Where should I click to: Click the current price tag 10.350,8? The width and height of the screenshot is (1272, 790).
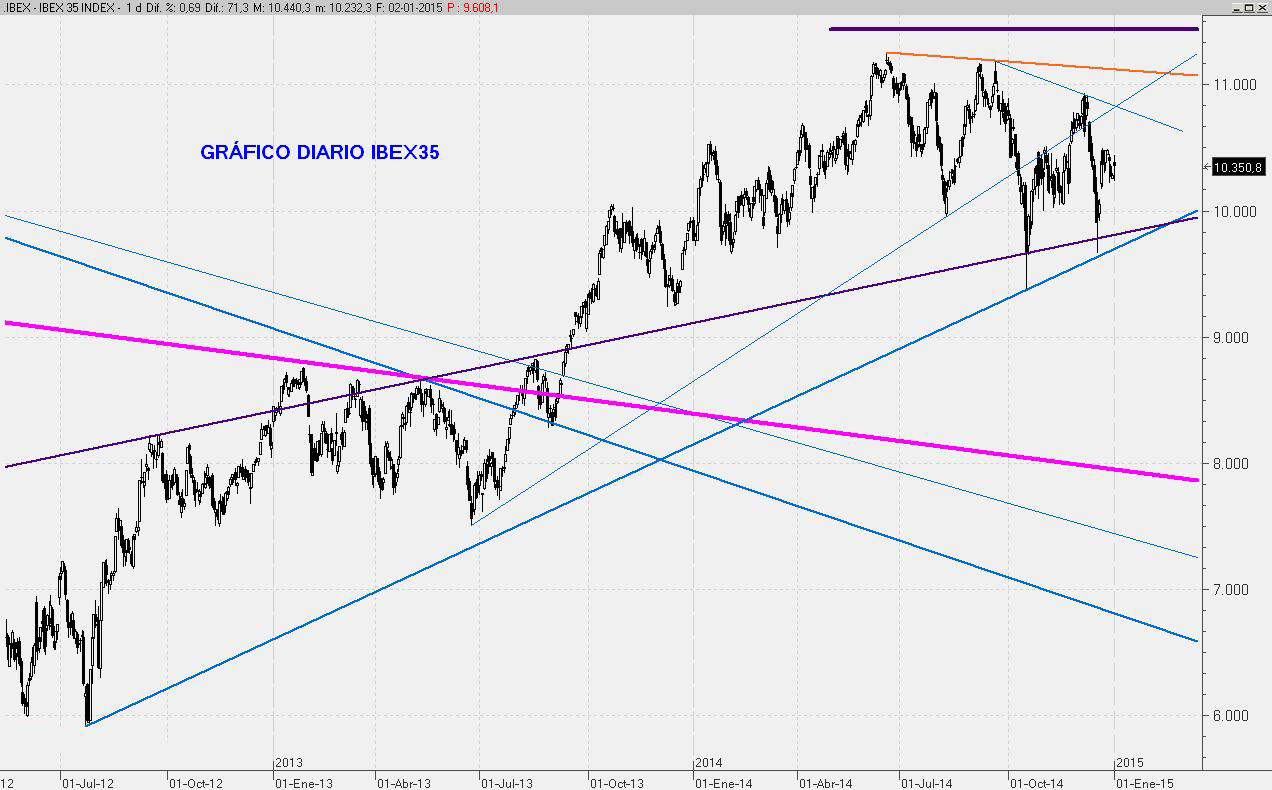click(1237, 167)
